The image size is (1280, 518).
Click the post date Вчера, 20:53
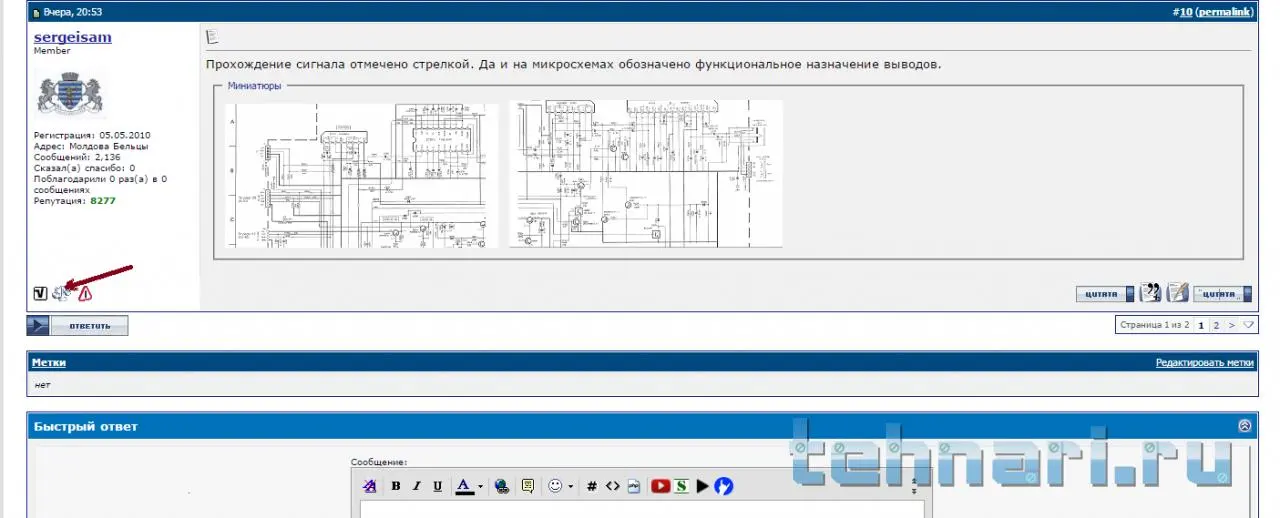tap(72, 12)
